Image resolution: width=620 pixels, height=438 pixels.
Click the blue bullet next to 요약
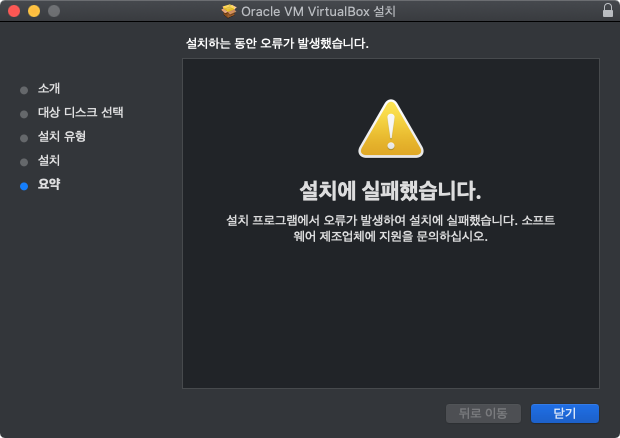24,186
